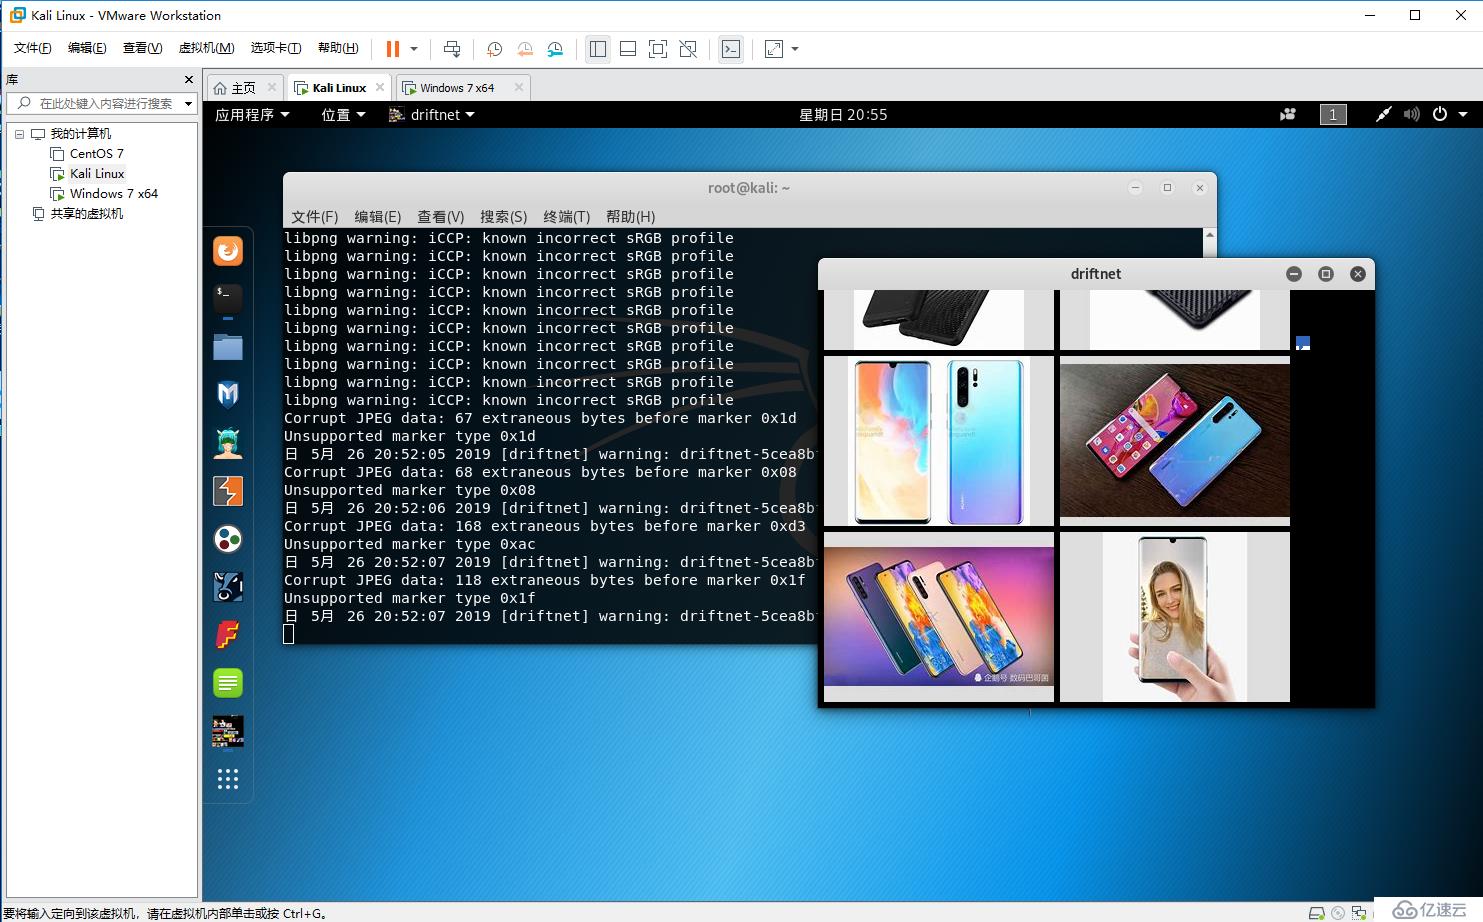Close the library panel with X
The image size is (1483, 922).
(x=189, y=79)
